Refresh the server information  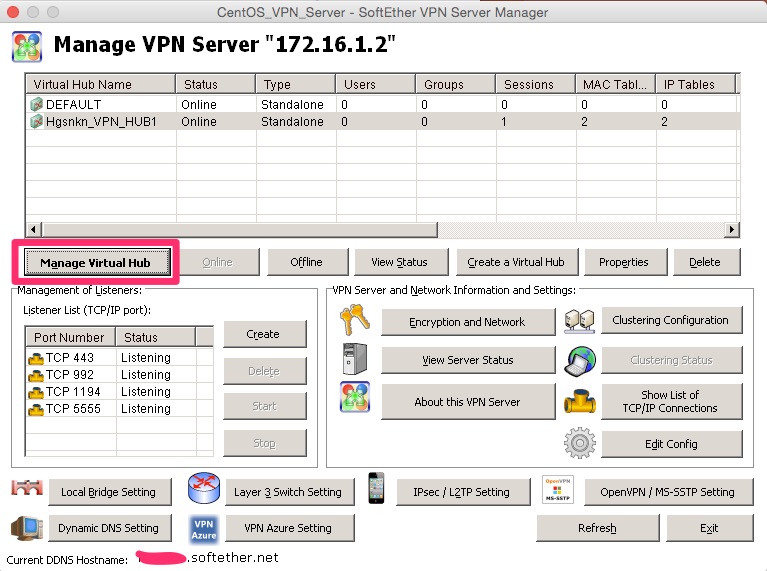tap(597, 528)
